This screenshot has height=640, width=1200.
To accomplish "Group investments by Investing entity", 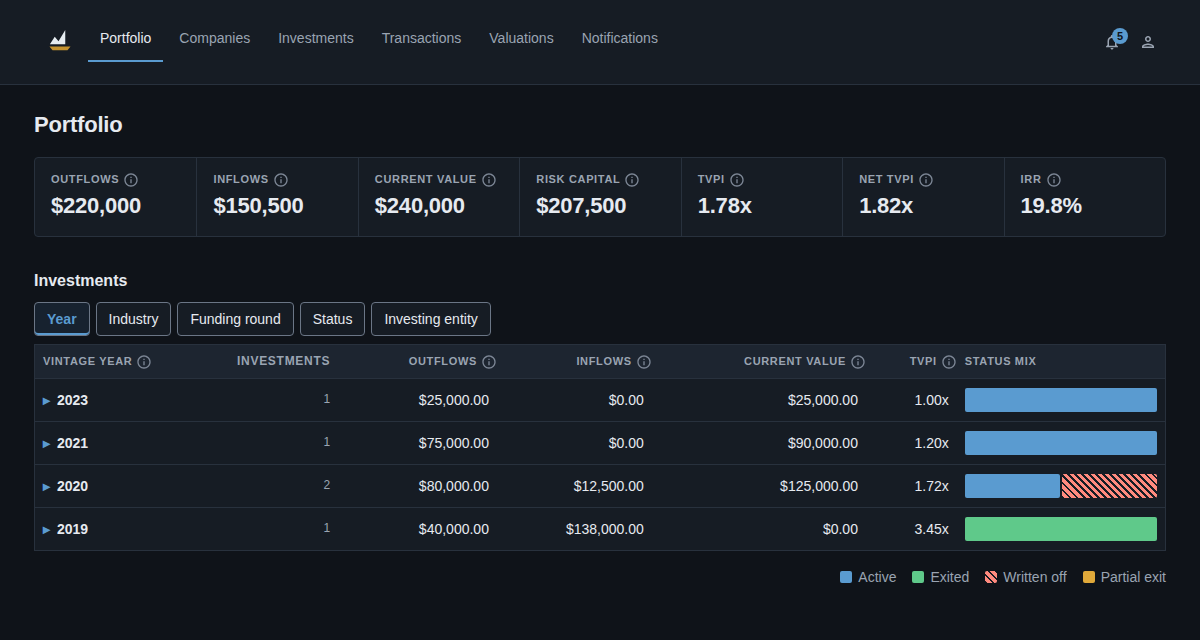I will pos(431,319).
